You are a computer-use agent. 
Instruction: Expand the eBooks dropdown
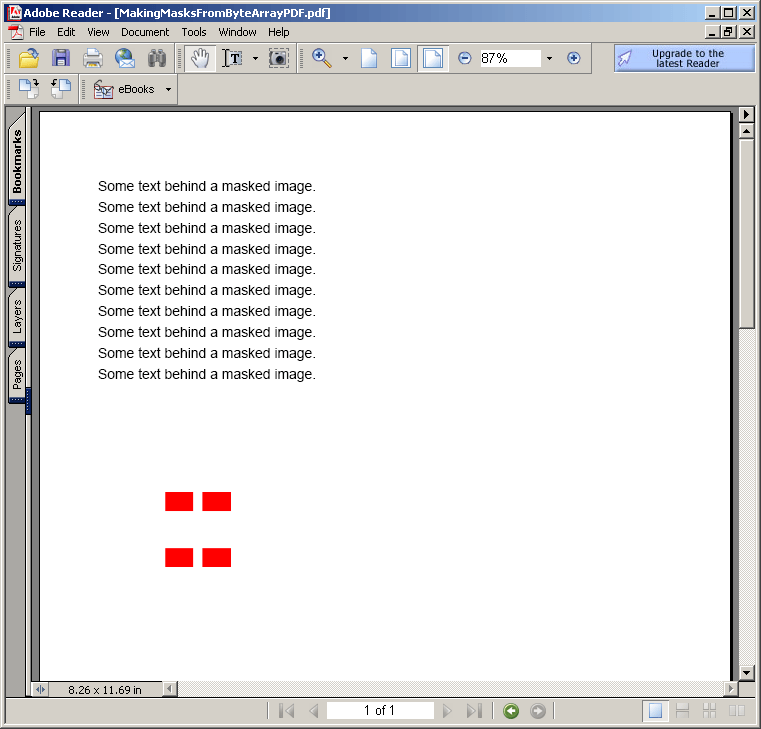(168, 89)
